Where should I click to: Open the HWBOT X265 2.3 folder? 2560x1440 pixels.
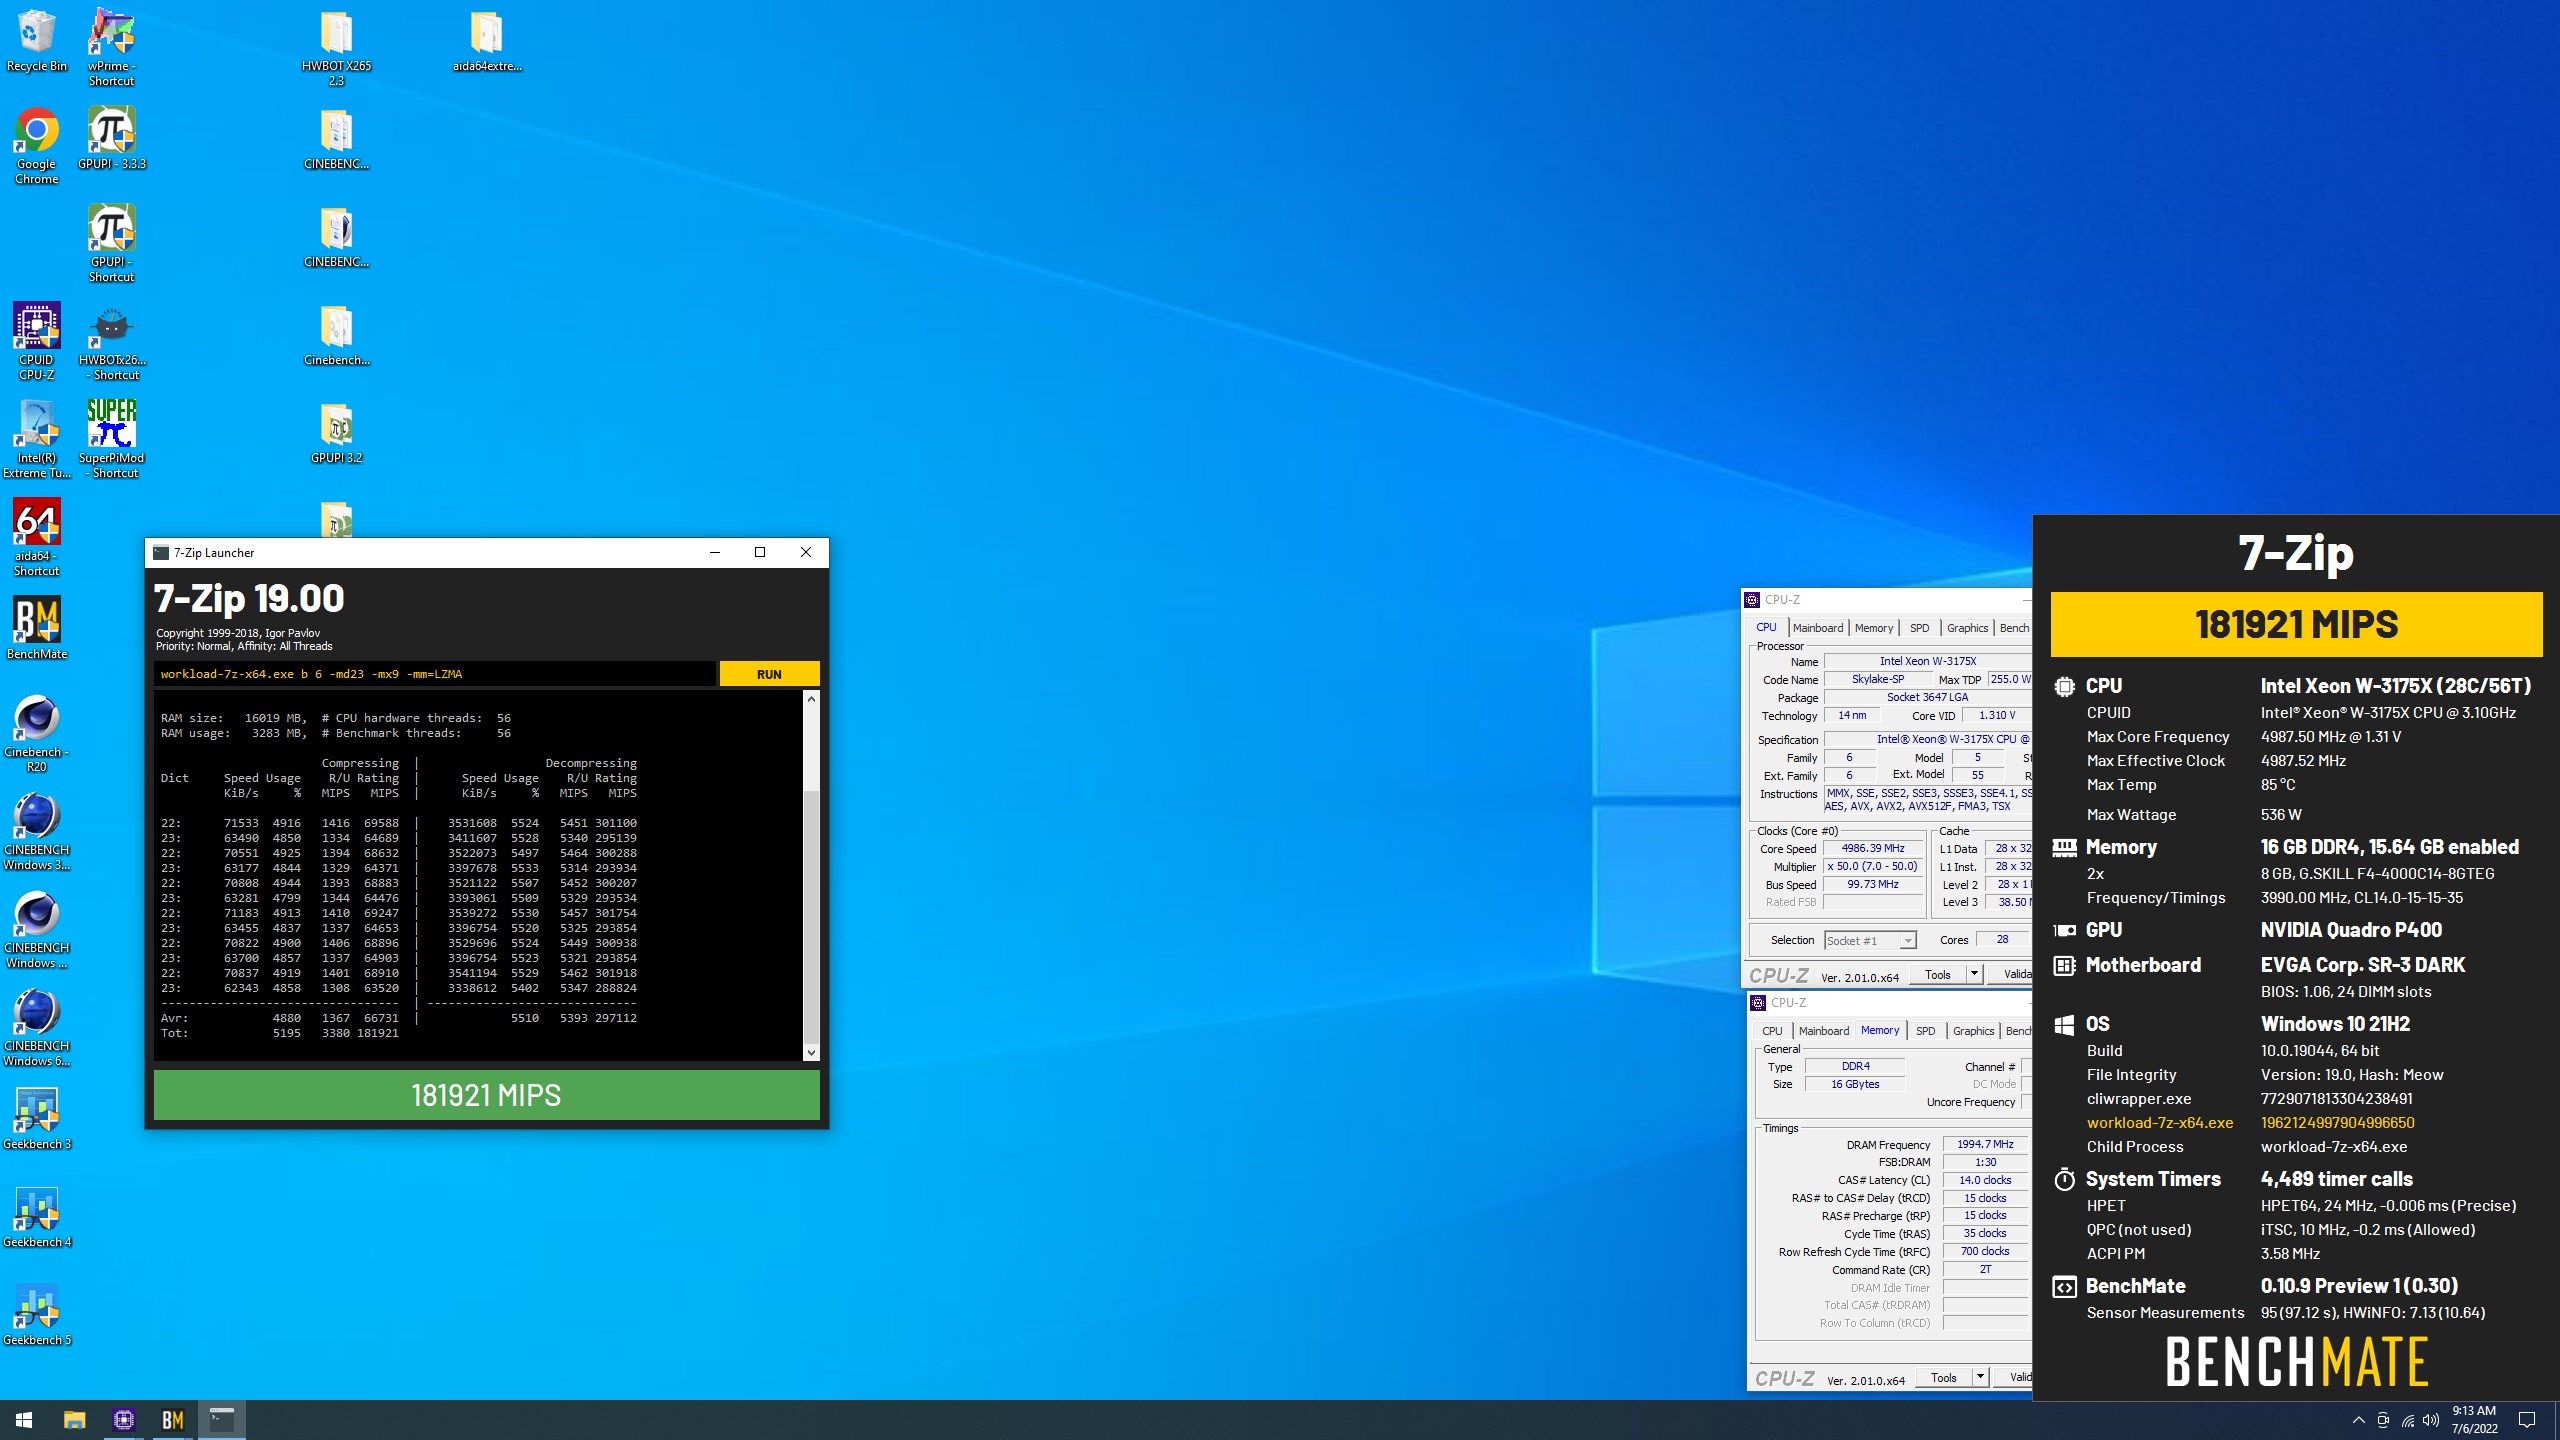(x=336, y=48)
